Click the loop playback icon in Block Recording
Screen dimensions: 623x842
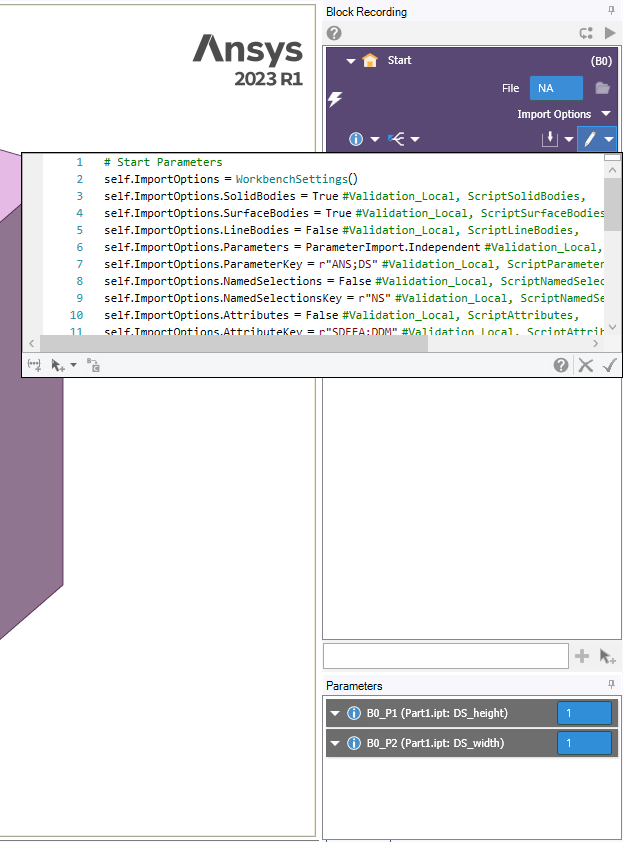click(x=586, y=33)
